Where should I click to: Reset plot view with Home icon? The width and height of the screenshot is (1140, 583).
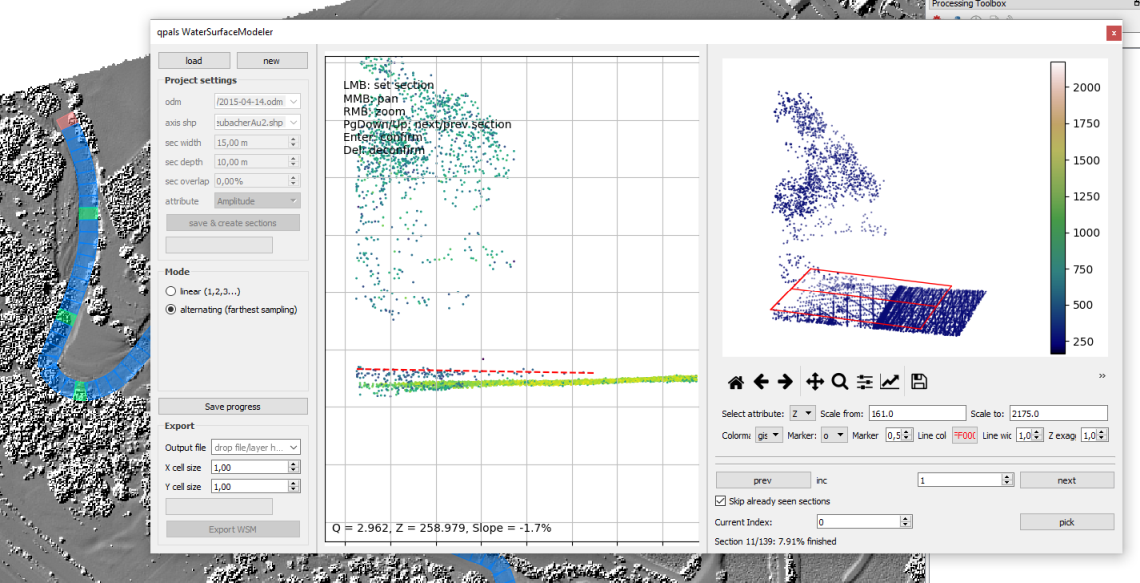pyautogui.click(x=735, y=382)
